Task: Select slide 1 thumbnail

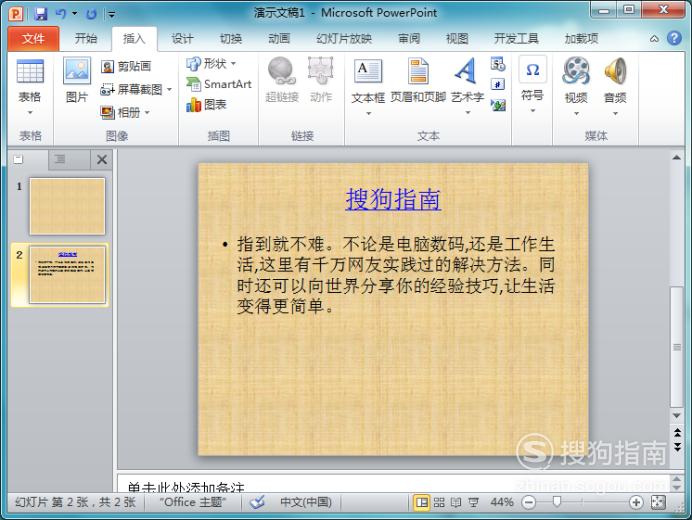Action: pyautogui.click(x=67, y=206)
